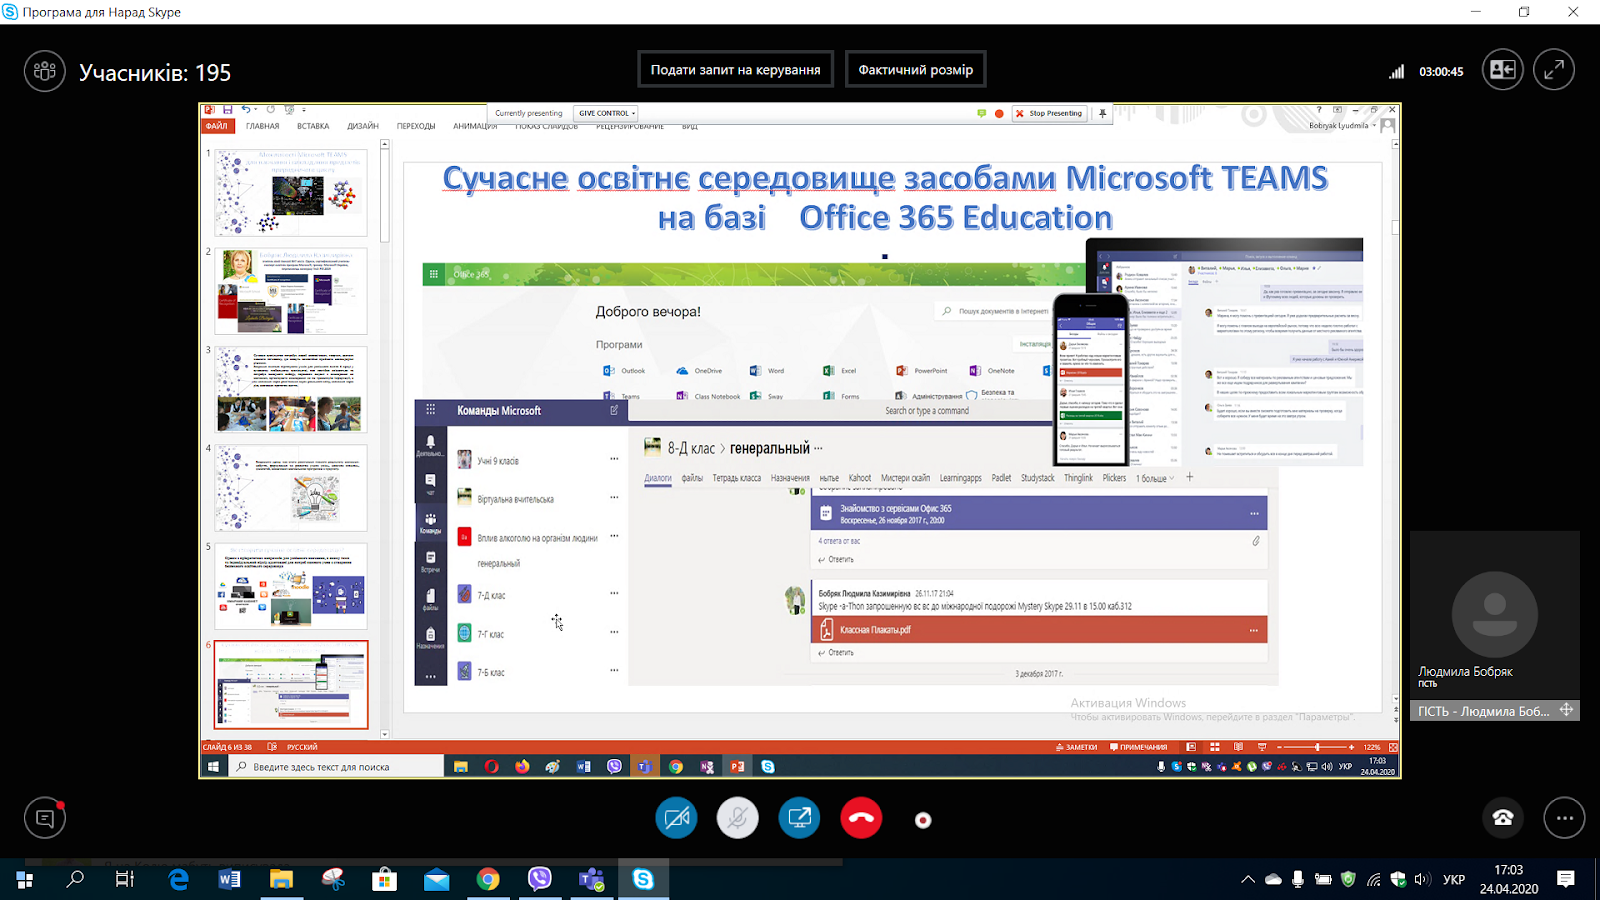The image size is (1600, 900).
Task: Open options for '7-Д клас' team
Action: pyautogui.click(x=614, y=594)
